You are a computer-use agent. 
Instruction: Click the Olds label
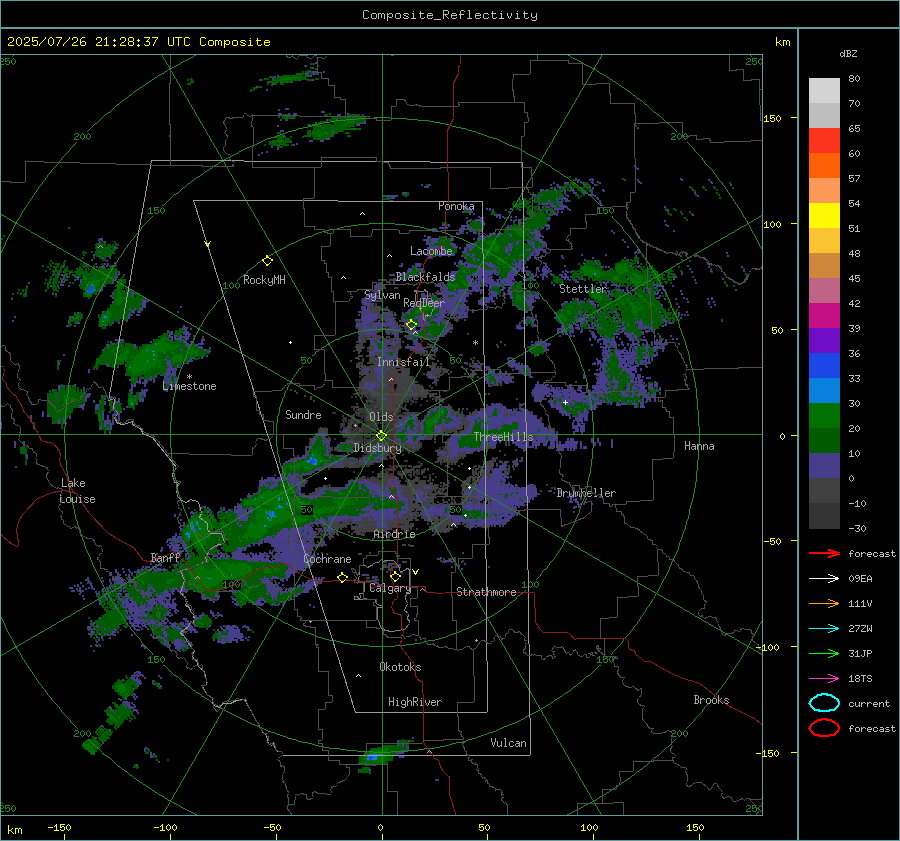(x=381, y=417)
